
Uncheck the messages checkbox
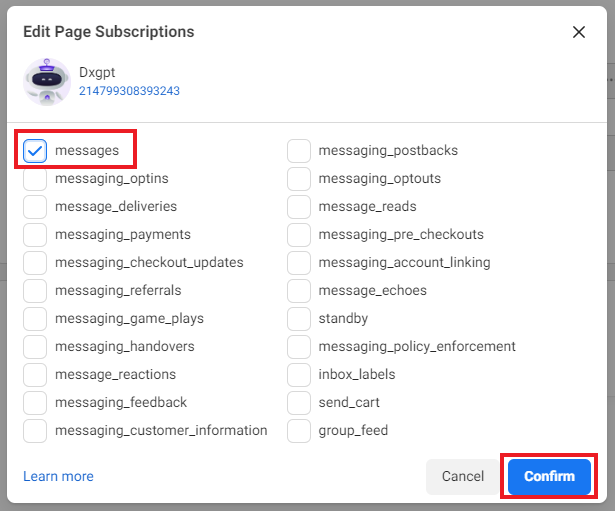click(x=35, y=151)
